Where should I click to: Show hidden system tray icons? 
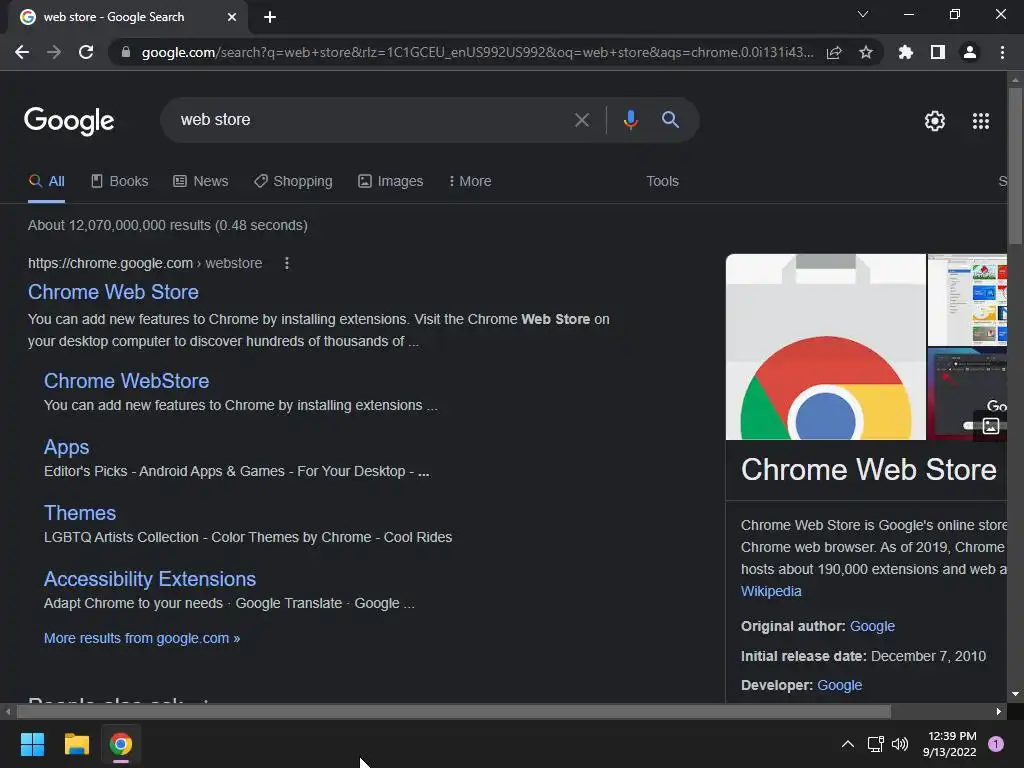tap(848, 744)
